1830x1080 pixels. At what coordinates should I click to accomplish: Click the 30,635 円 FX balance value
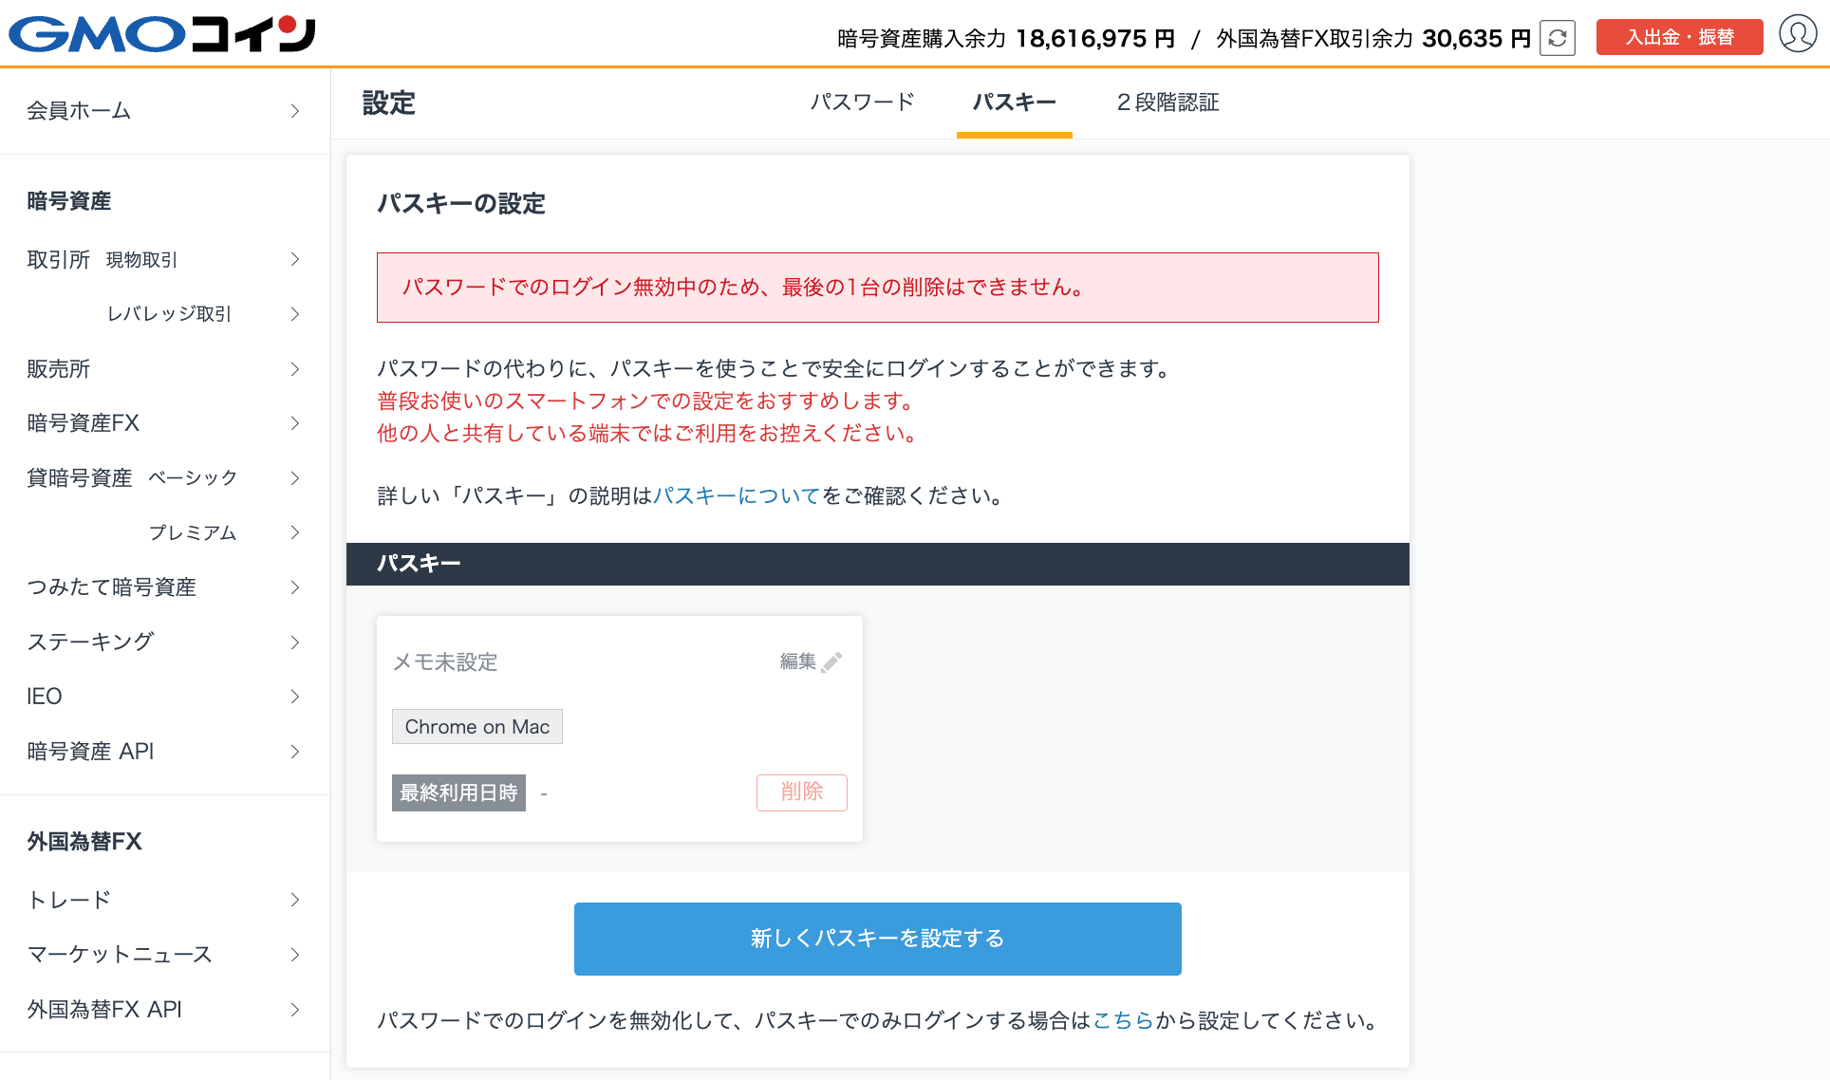1476,38
